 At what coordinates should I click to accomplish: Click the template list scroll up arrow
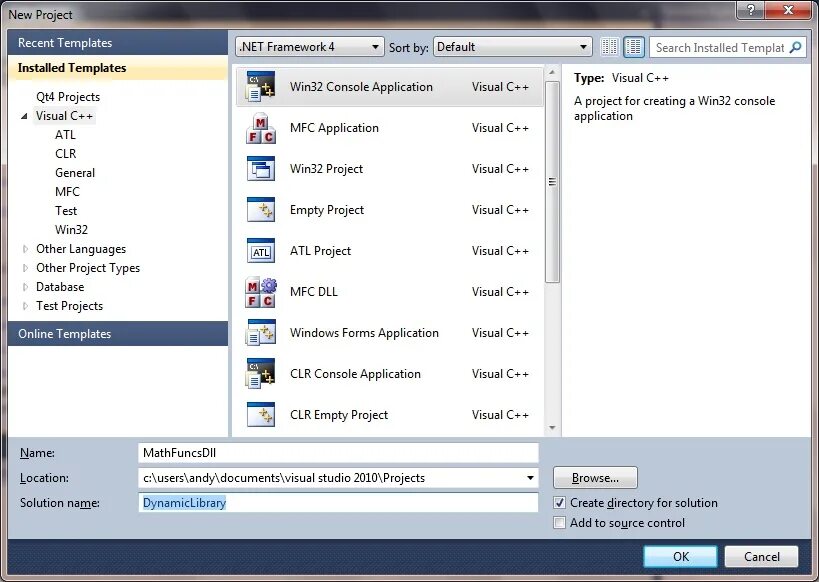552,72
